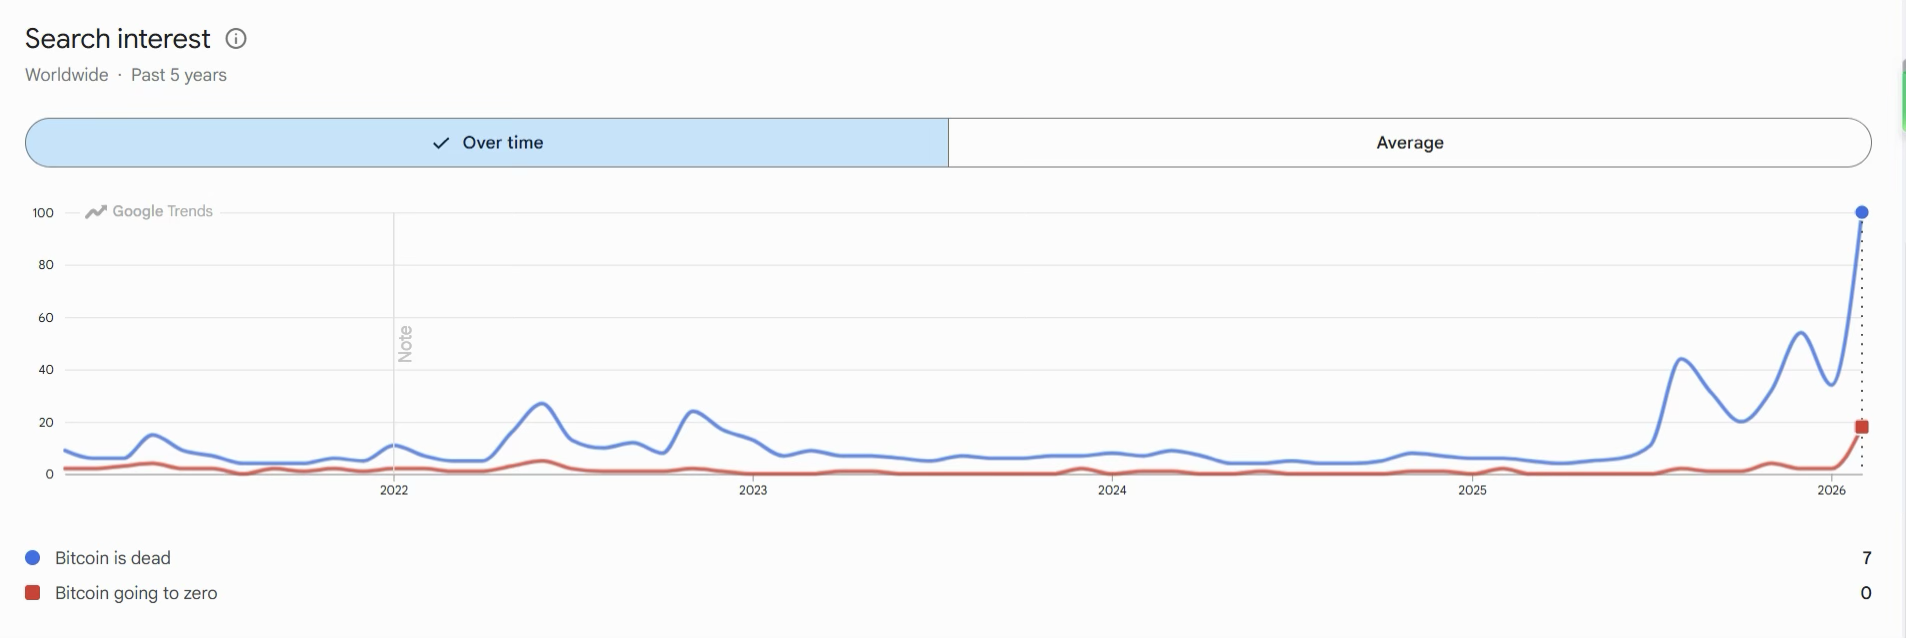The width and height of the screenshot is (1906, 638).
Task: Click the "Bitcoin going to zero" legend label
Action: (x=136, y=593)
